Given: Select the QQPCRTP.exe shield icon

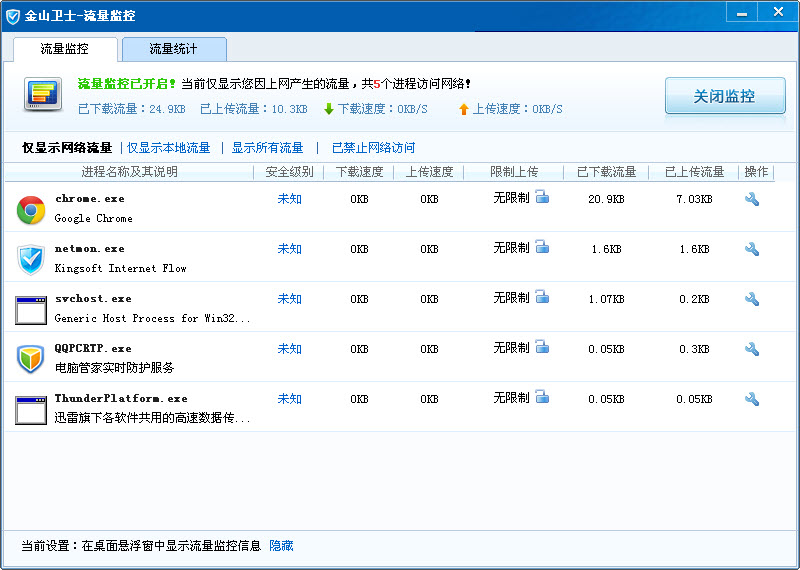Looking at the screenshot, I should coord(31,359).
